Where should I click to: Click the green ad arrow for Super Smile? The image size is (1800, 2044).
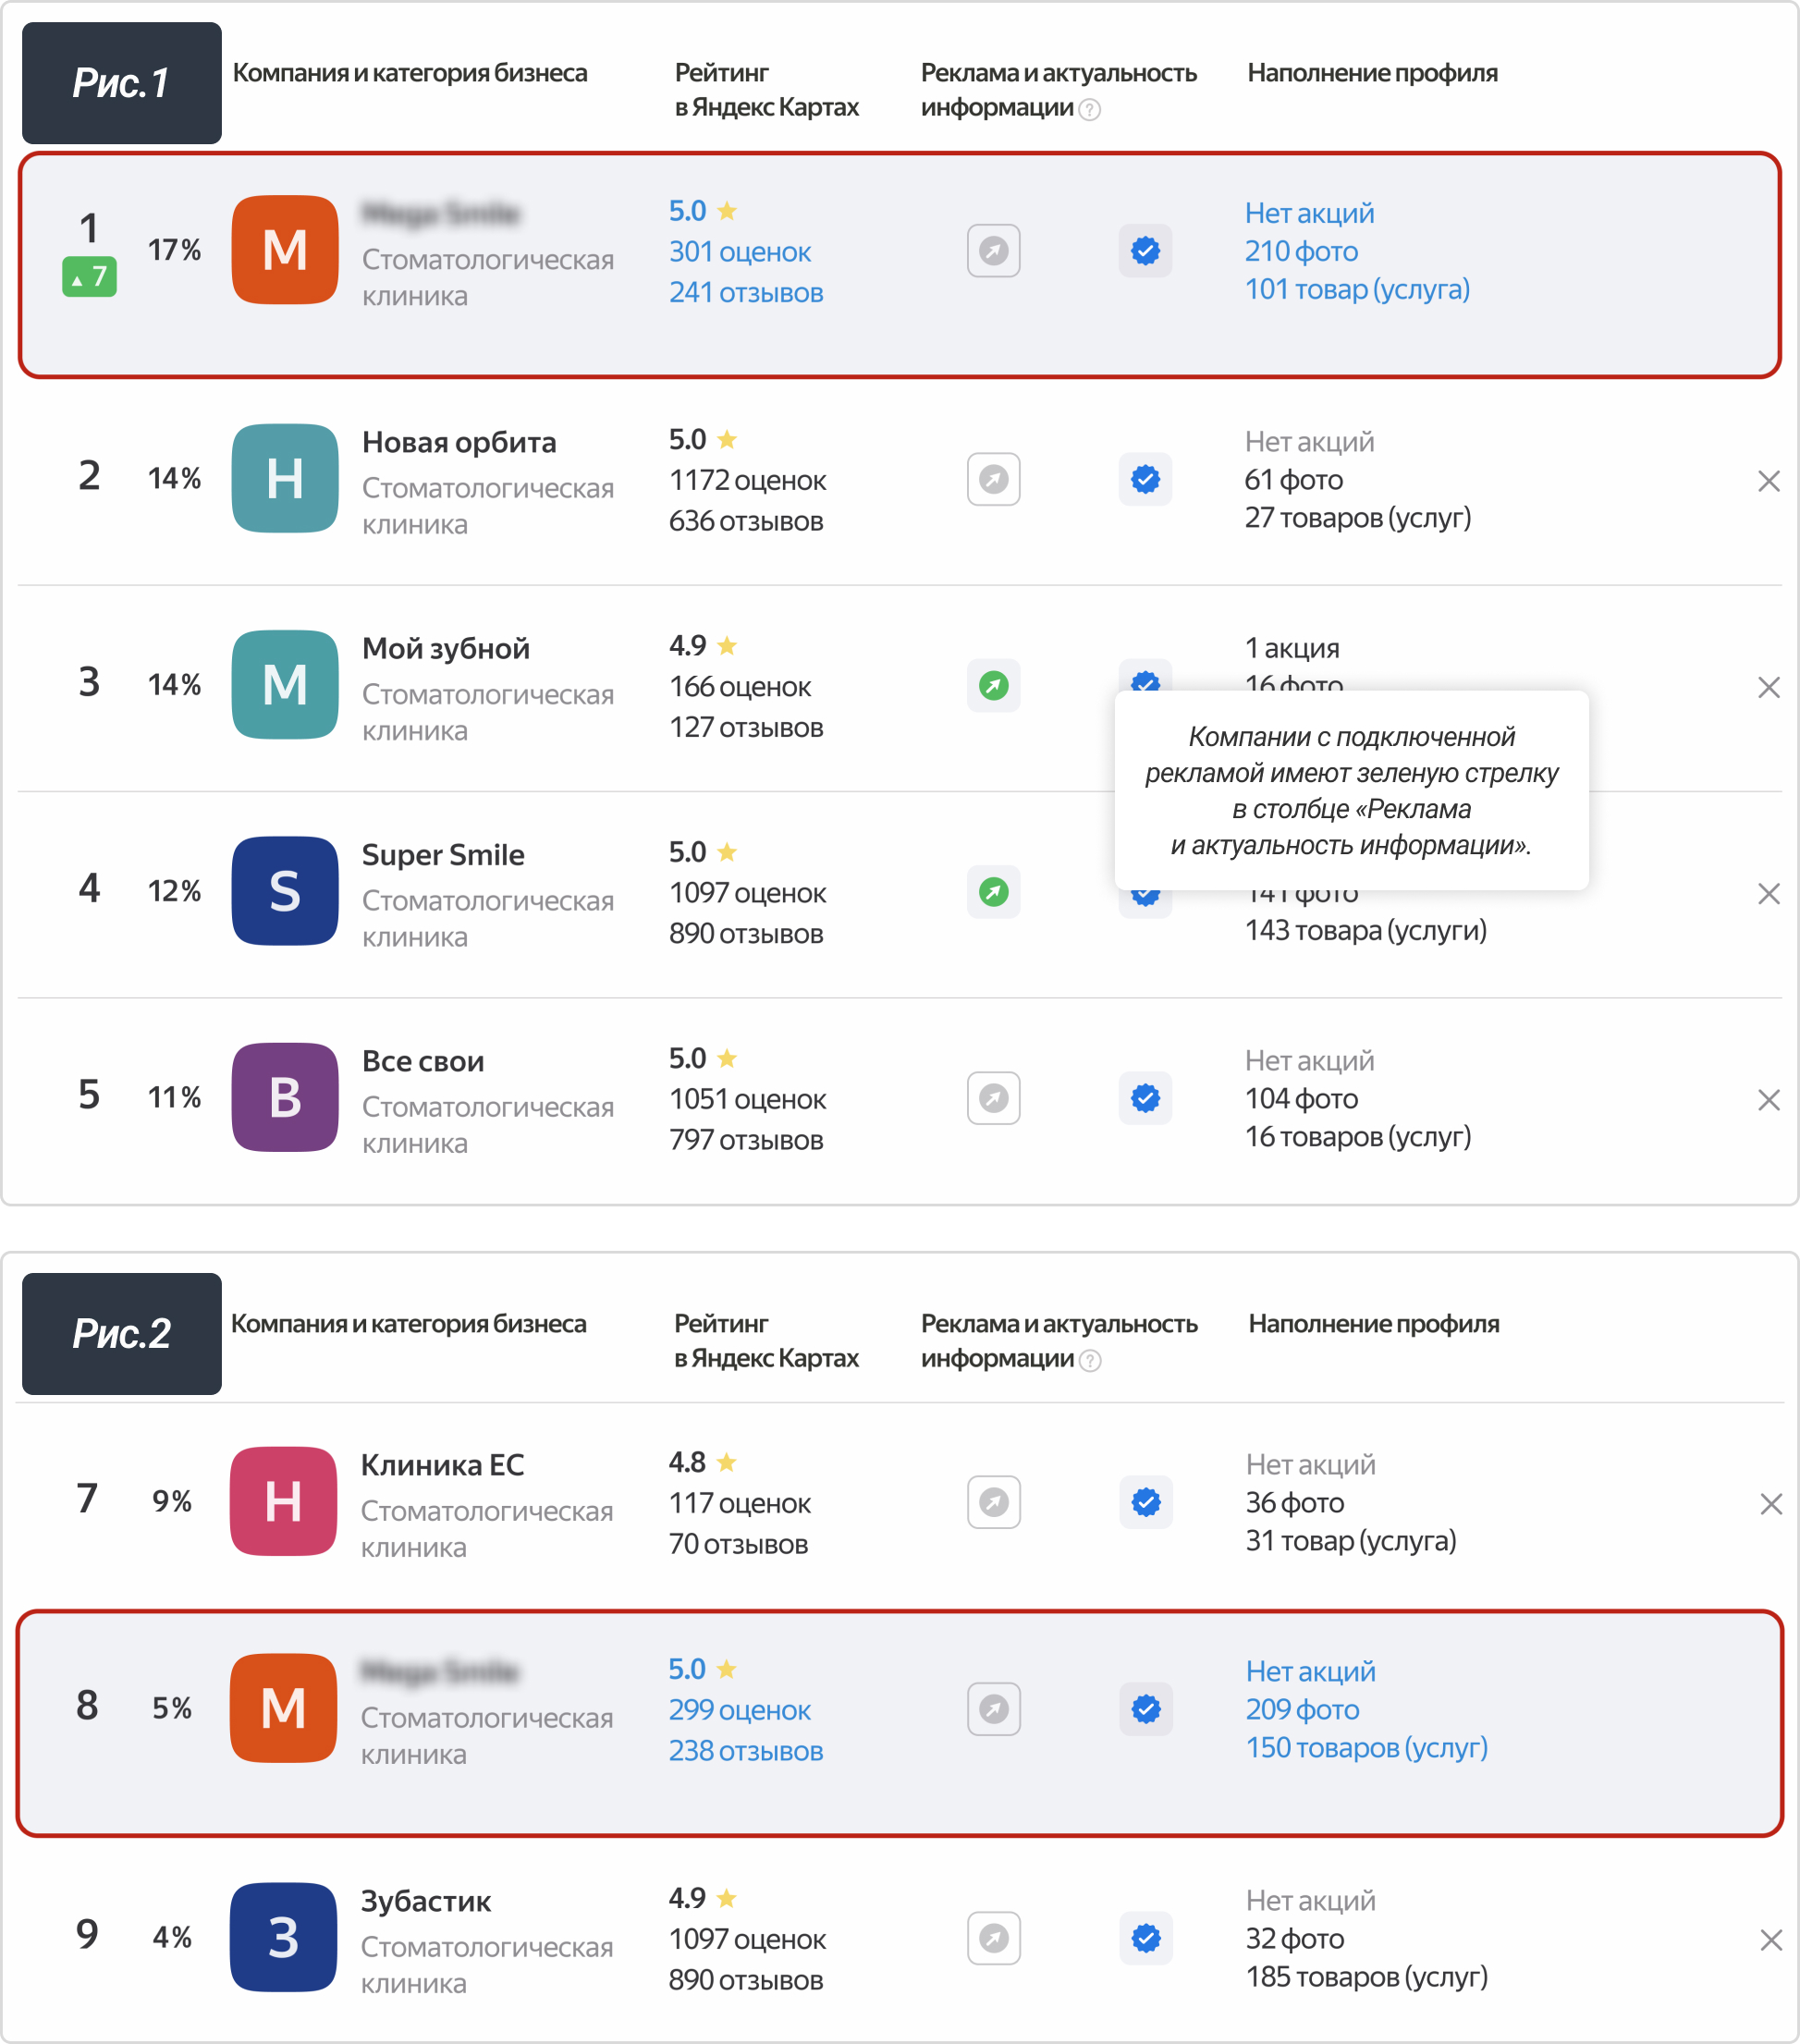993,892
